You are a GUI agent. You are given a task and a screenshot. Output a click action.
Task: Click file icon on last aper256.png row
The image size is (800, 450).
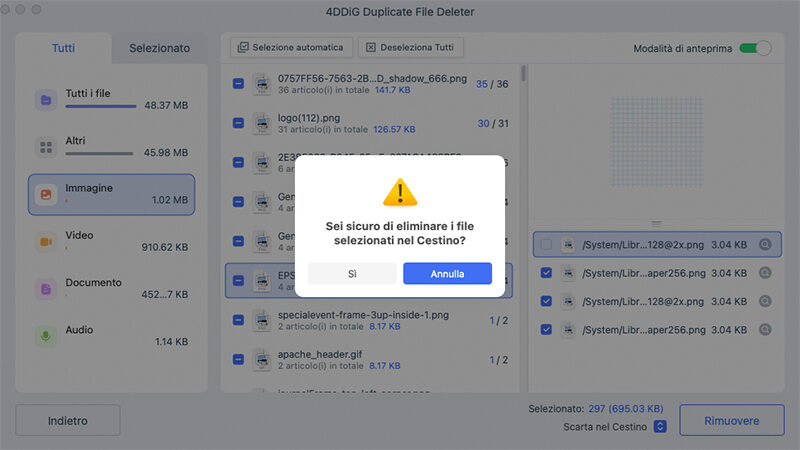click(x=568, y=330)
